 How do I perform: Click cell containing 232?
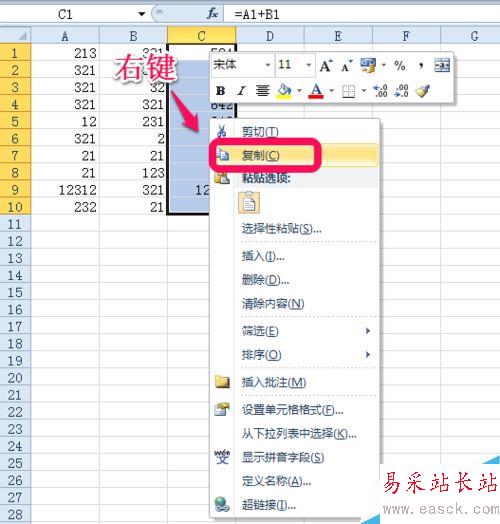tap(65, 207)
